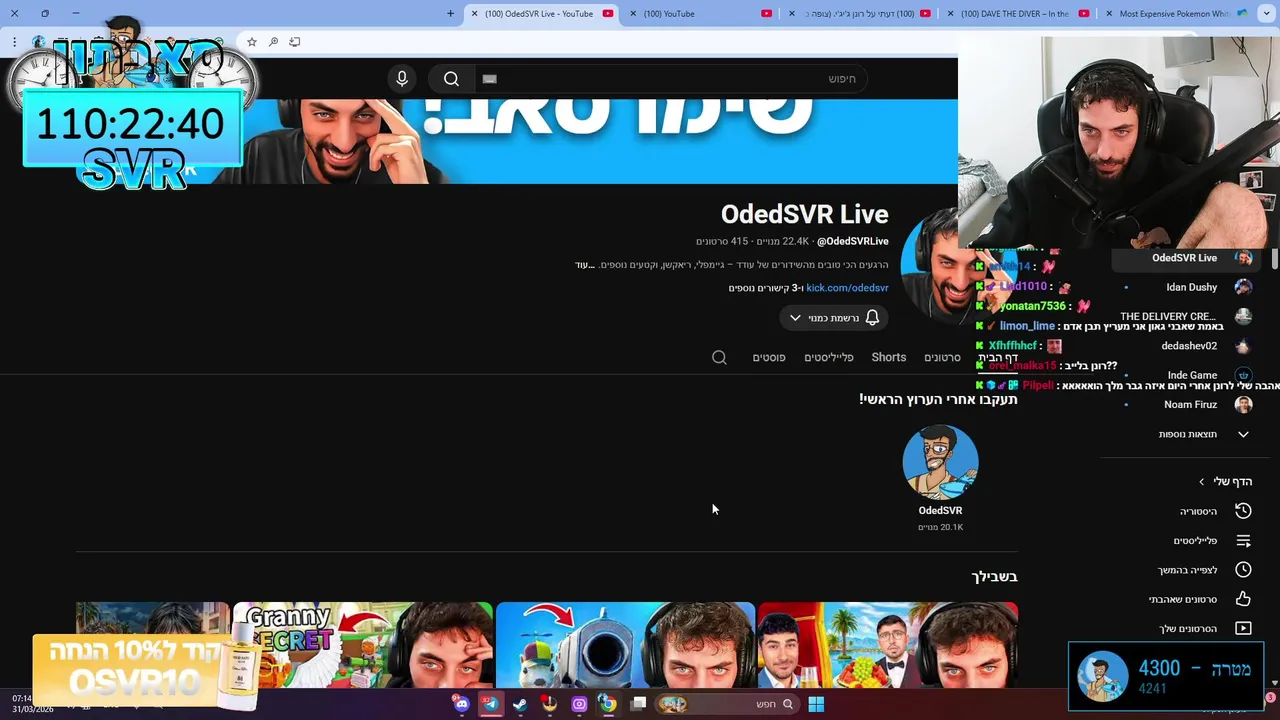Follow the kick.com/odedsvr link
This screenshot has width=1280, height=720.
tap(847, 288)
